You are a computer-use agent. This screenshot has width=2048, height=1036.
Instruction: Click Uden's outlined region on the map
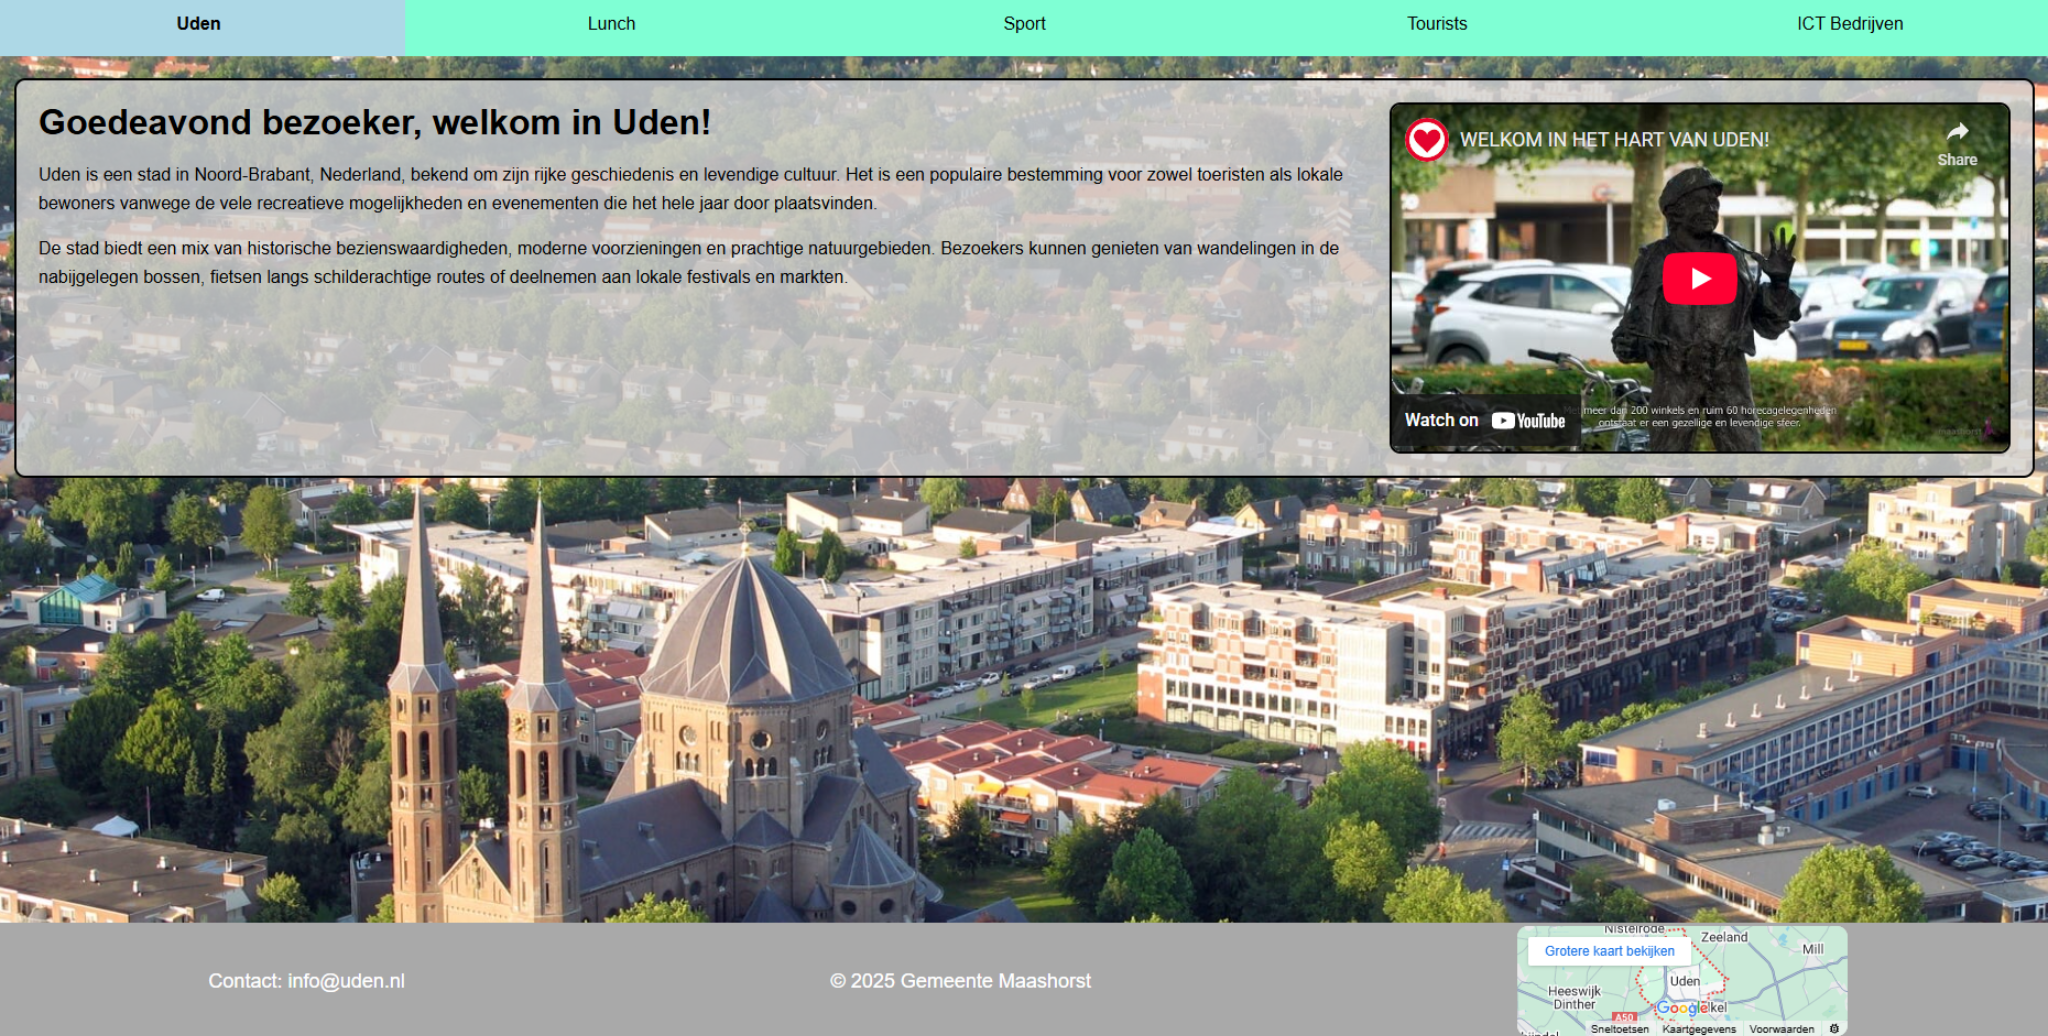(x=1685, y=983)
